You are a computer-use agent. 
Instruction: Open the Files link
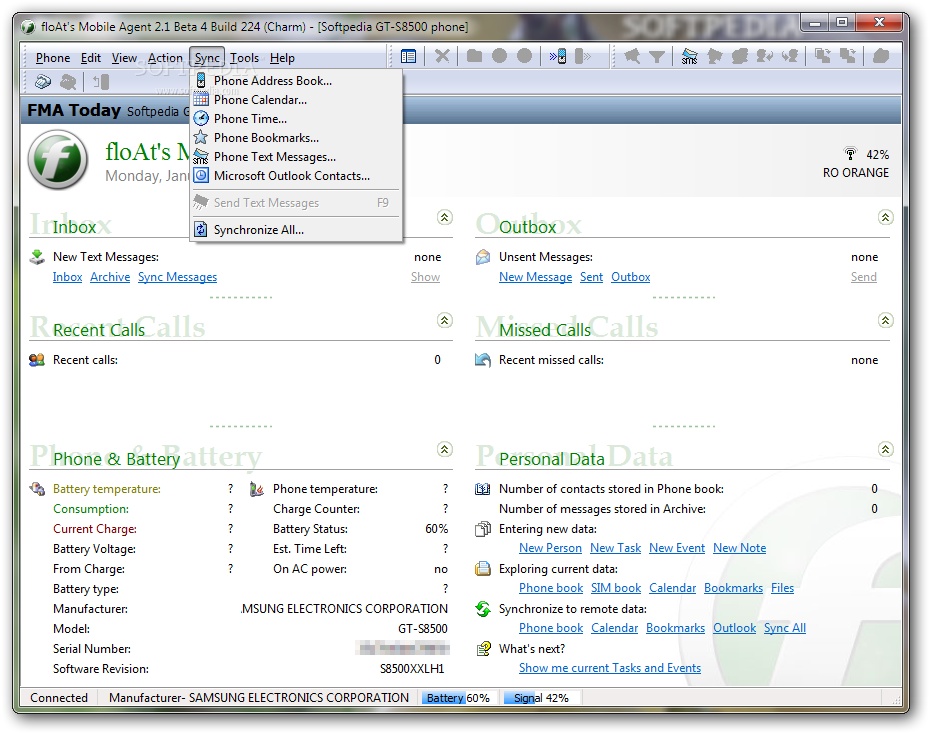click(x=782, y=588)
